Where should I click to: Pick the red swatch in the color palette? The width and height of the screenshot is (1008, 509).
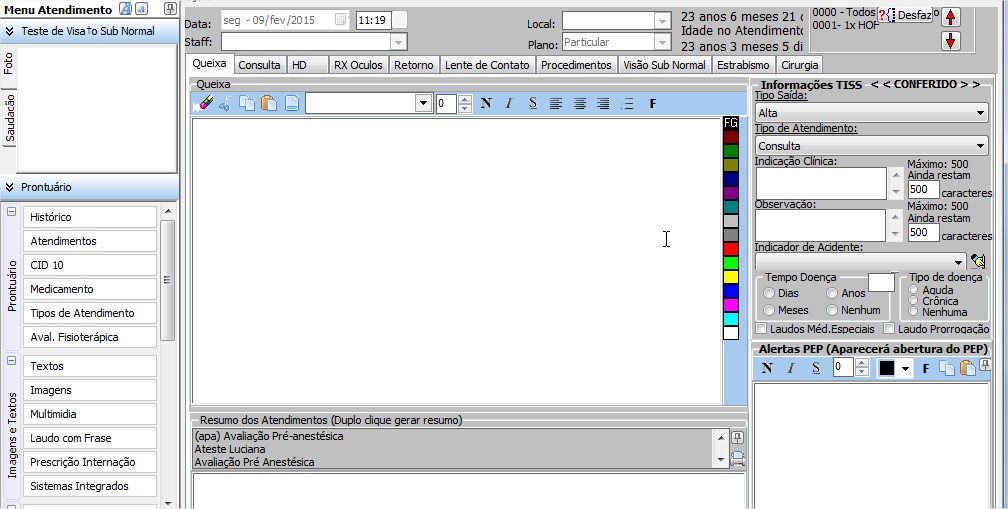[730, 248]
